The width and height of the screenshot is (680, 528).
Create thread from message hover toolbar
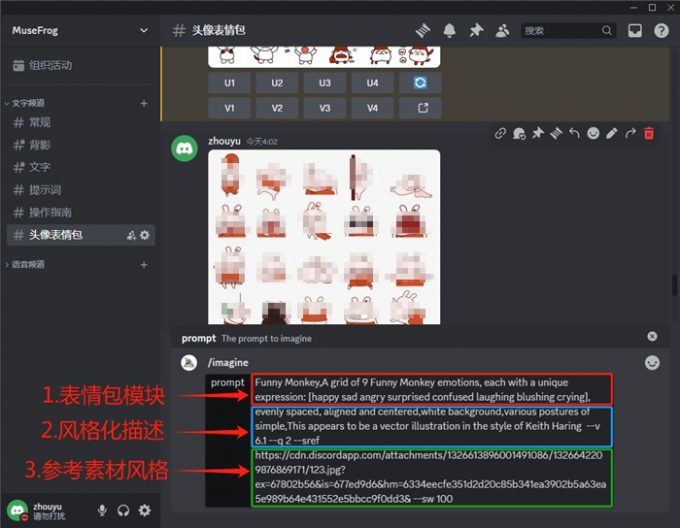[556, 133]
